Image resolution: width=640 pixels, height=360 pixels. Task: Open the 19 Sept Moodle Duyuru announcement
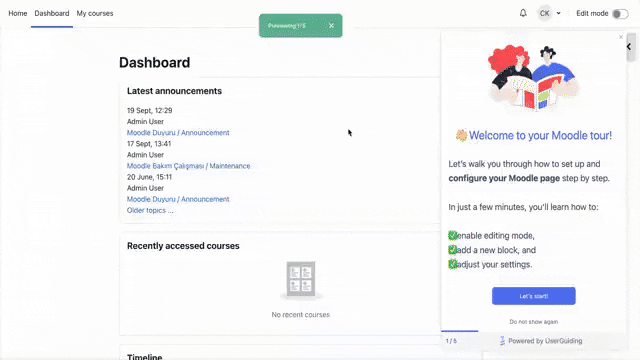[x=178, y=133]
